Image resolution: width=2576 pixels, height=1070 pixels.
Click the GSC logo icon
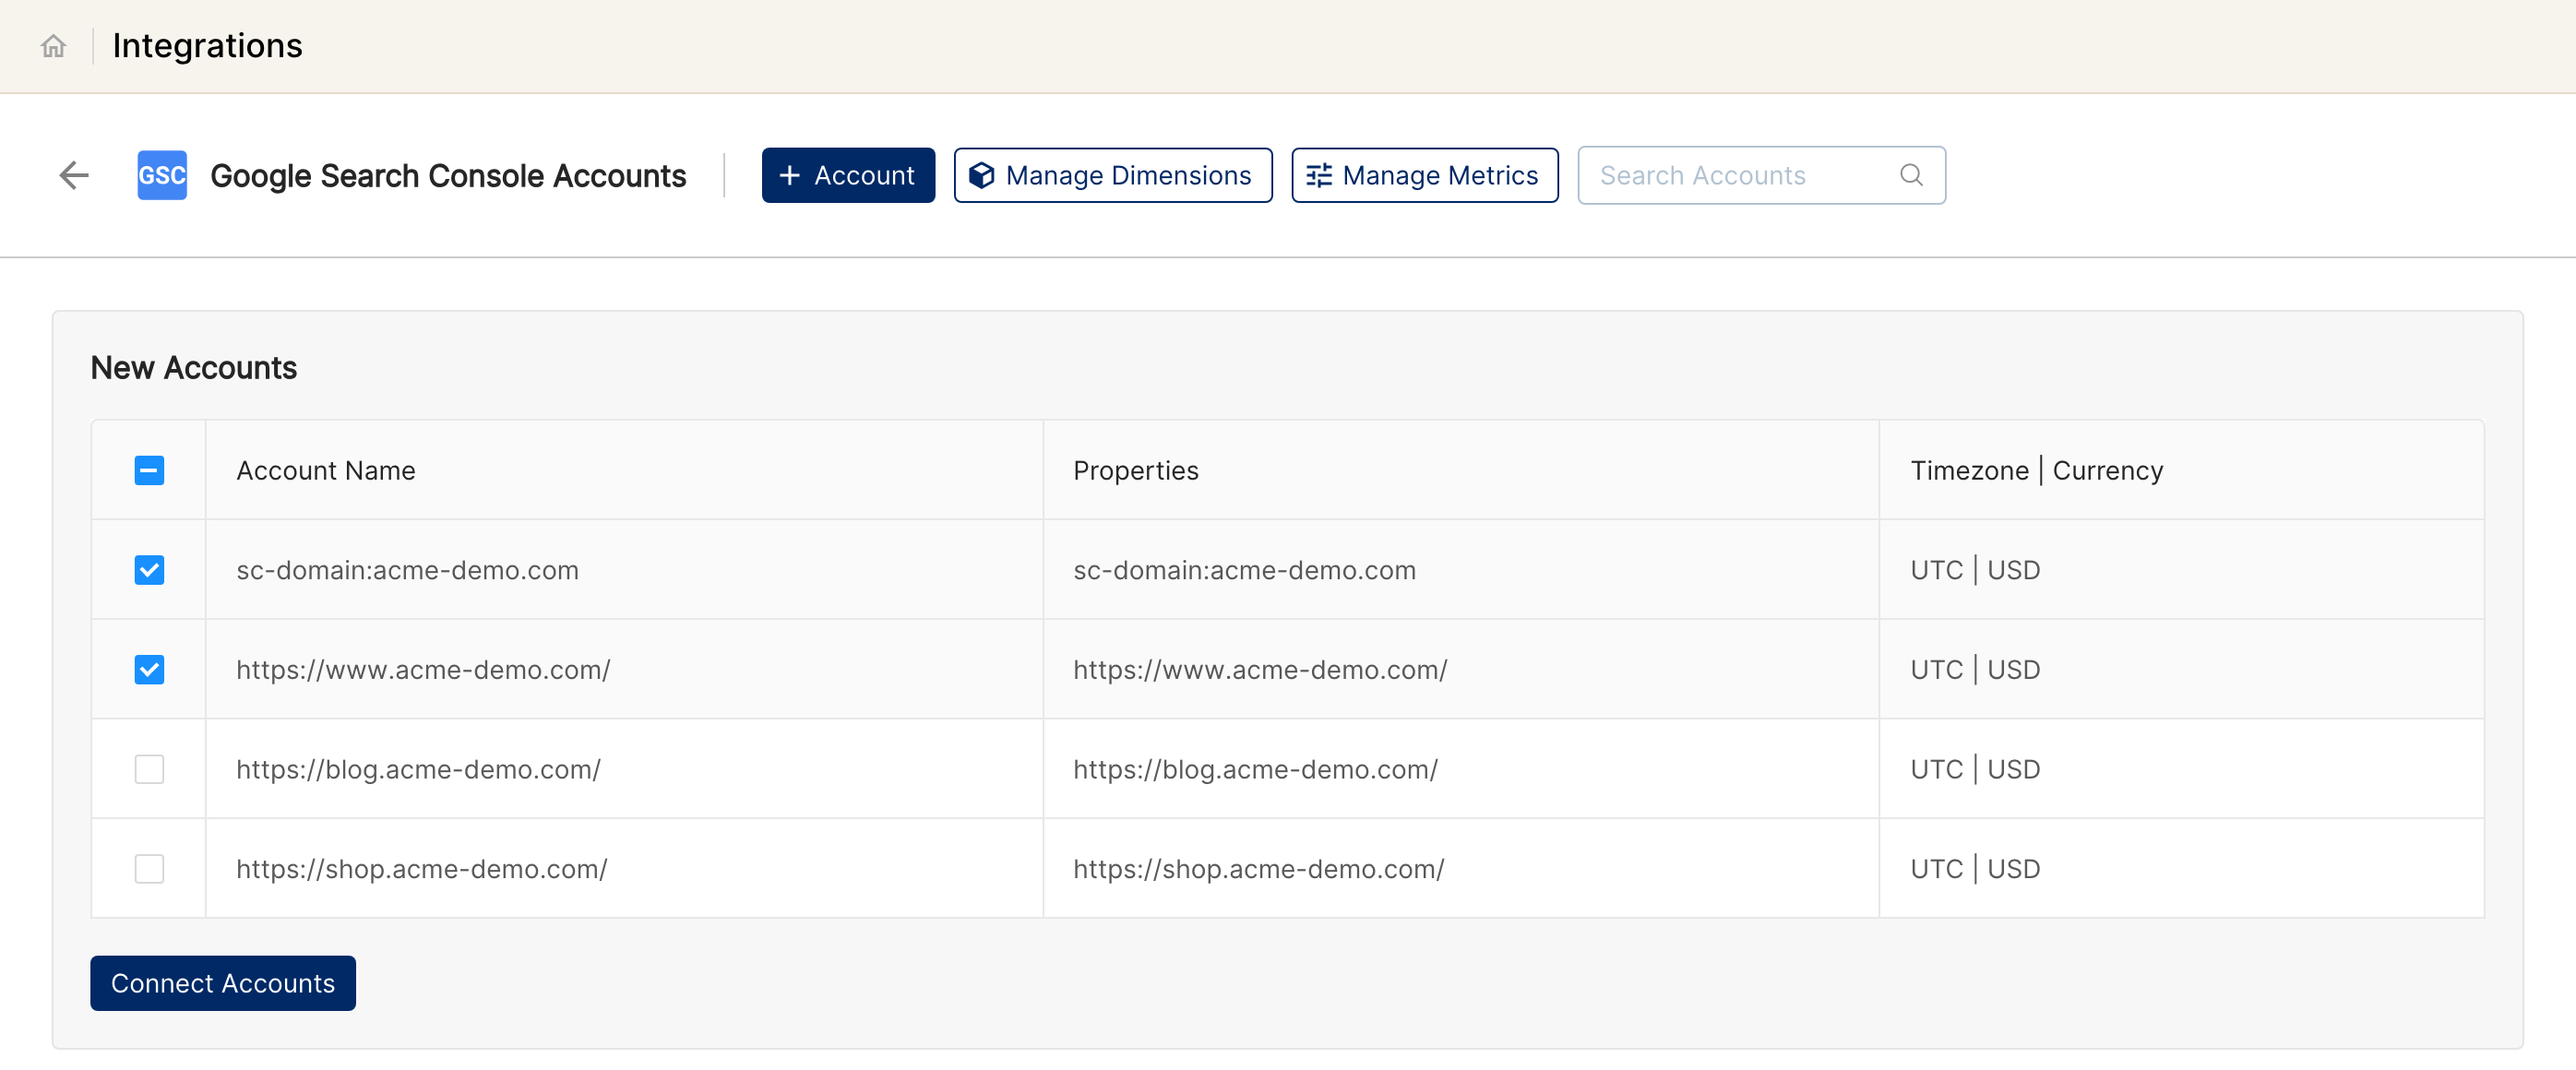coord(162,176)
